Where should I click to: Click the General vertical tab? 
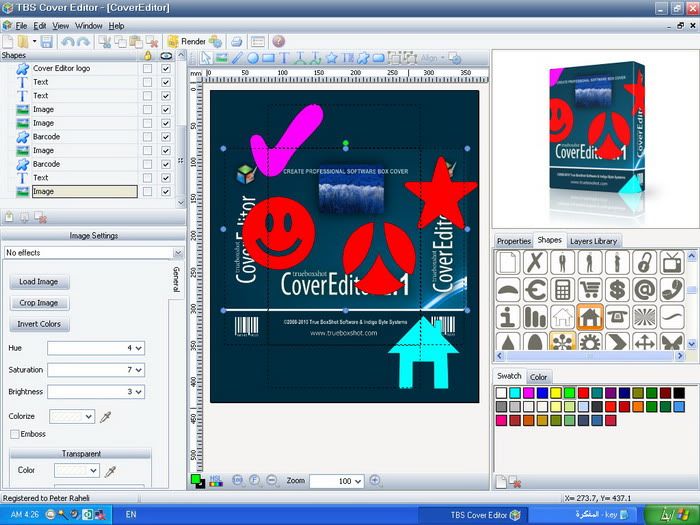coord(176,279)
